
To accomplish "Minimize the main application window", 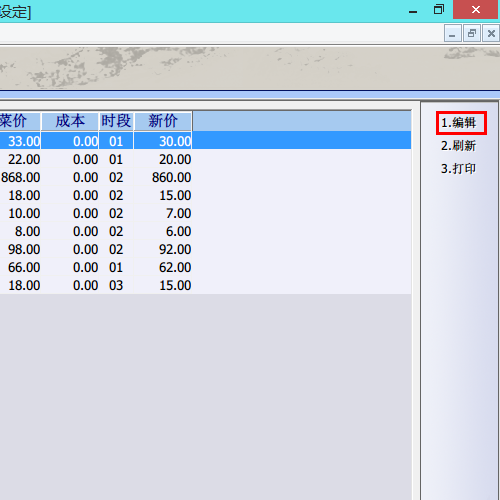I will [413, 10].
